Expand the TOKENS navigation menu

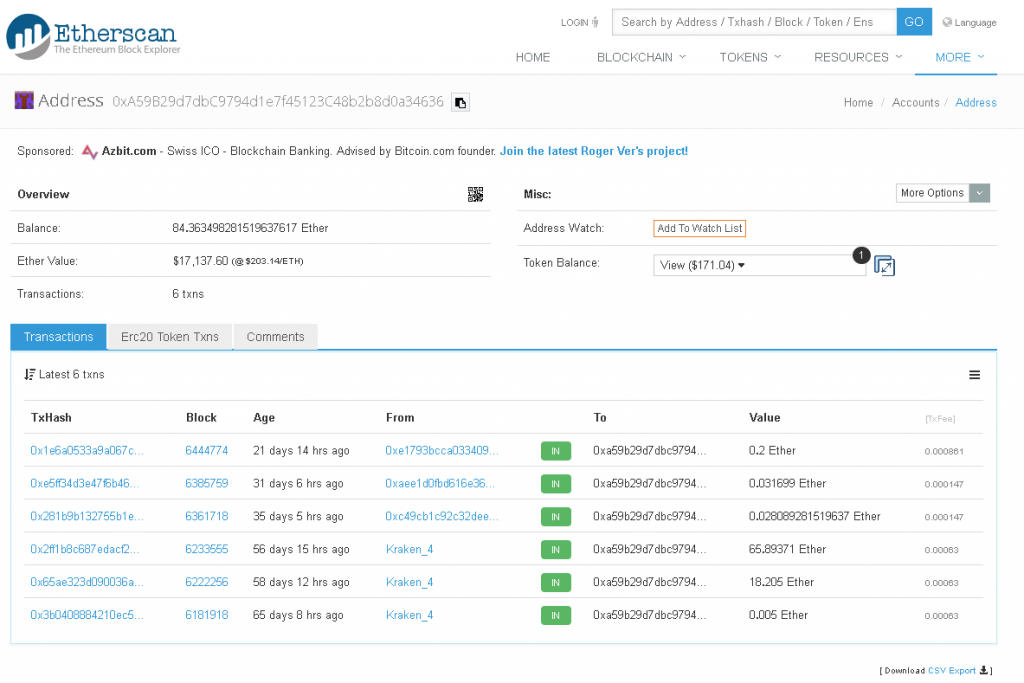click(750, 57)
